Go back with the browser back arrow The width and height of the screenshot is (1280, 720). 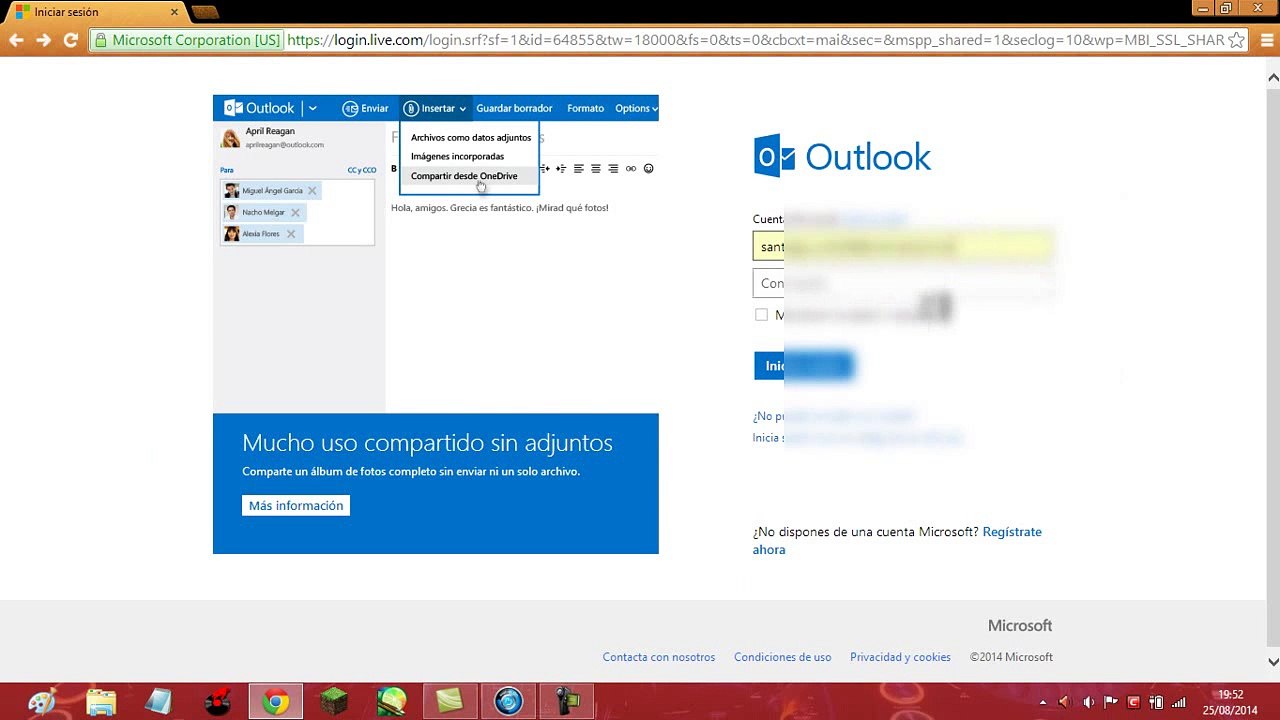(x=16, y=40)
